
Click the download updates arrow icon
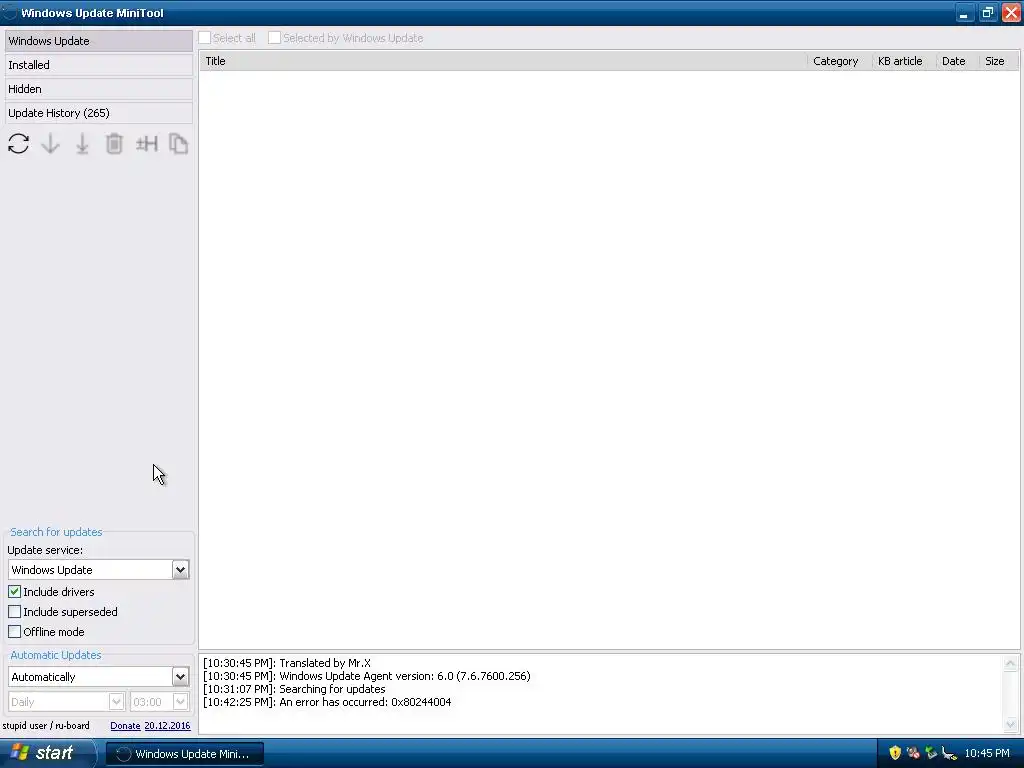point(50,144)
